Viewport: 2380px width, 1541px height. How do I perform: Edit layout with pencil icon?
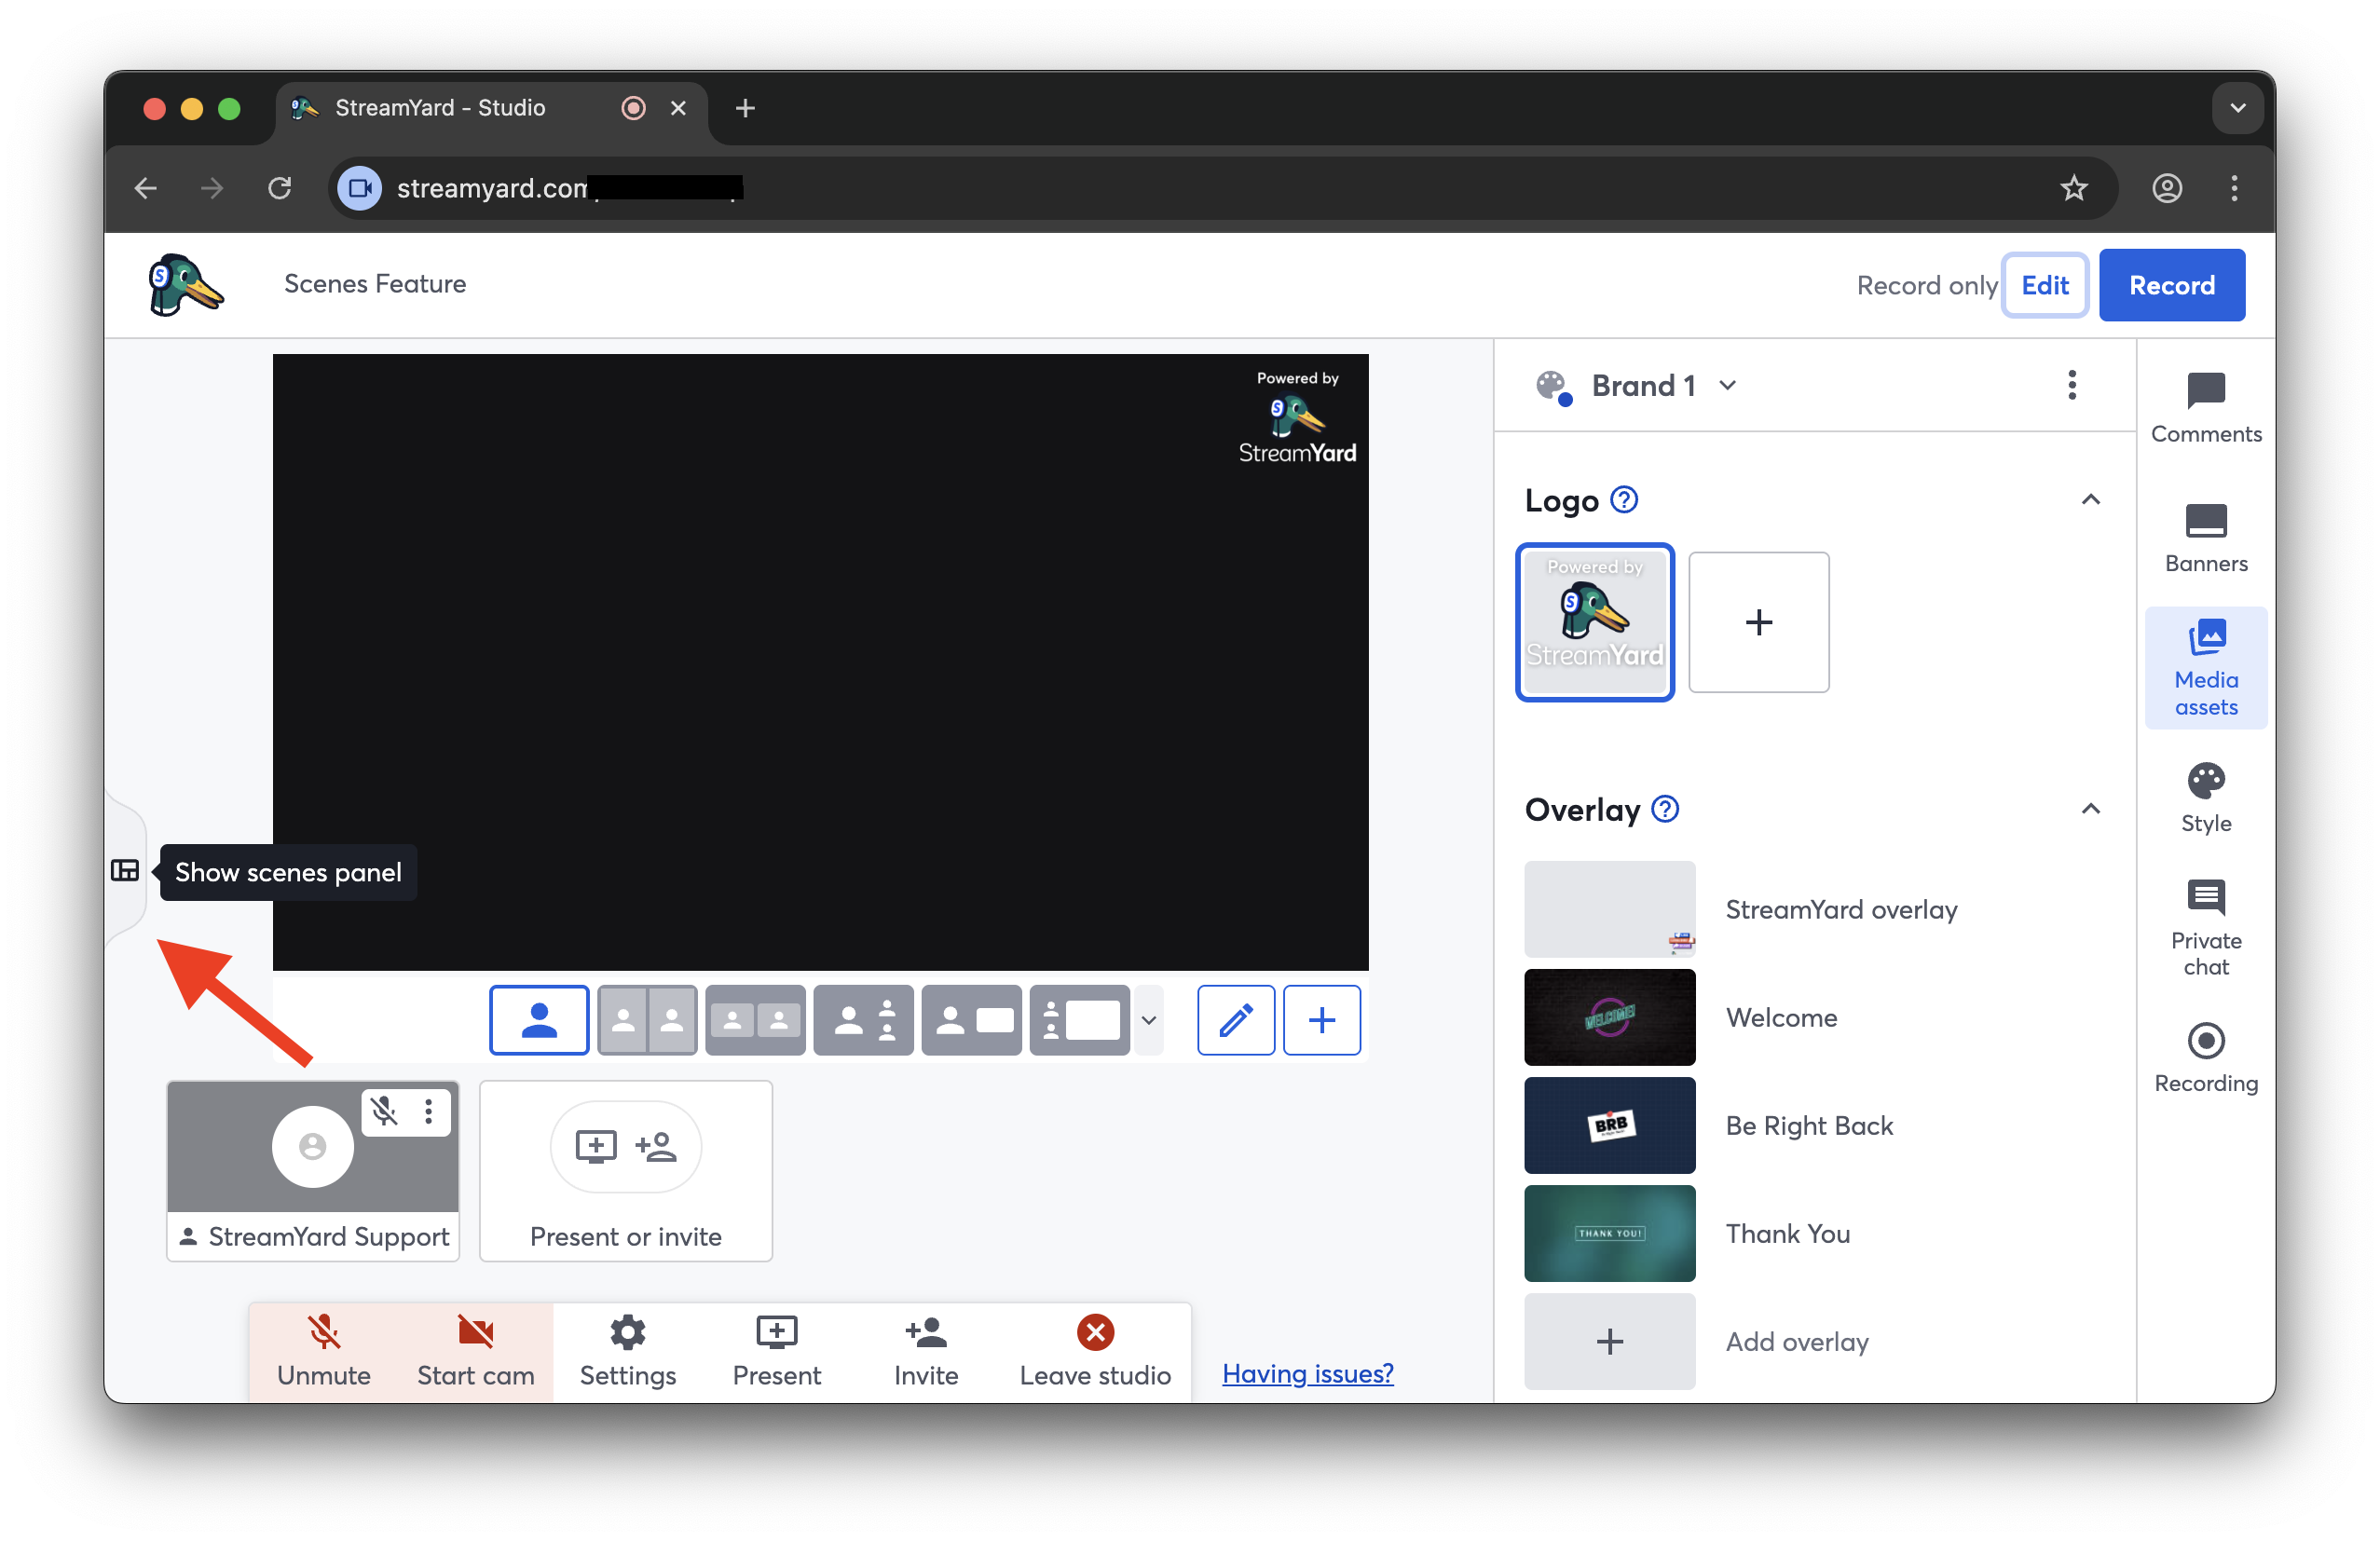click(x=1236, y=1020)
